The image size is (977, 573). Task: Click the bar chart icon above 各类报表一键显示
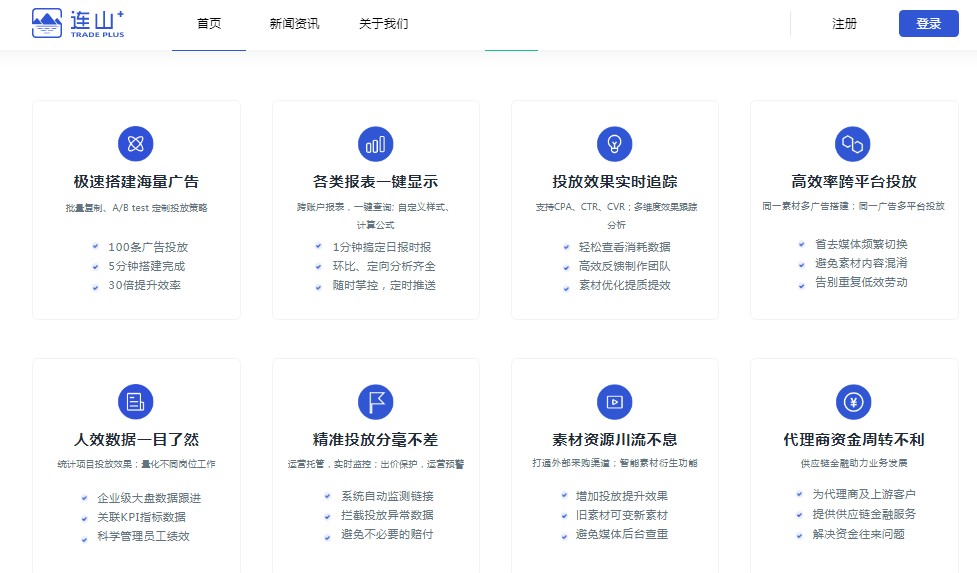click(375, 144)
